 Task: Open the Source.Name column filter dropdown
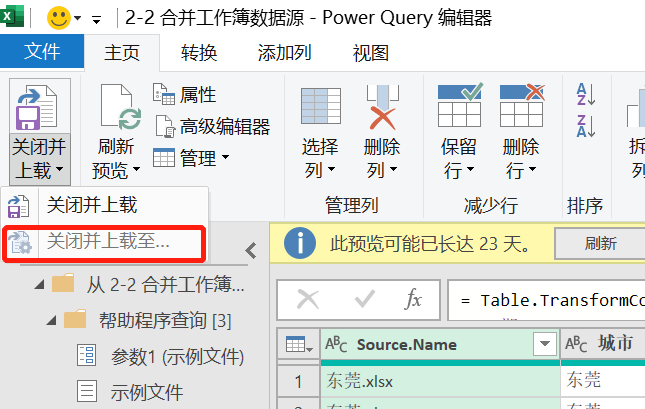[545, 344]
